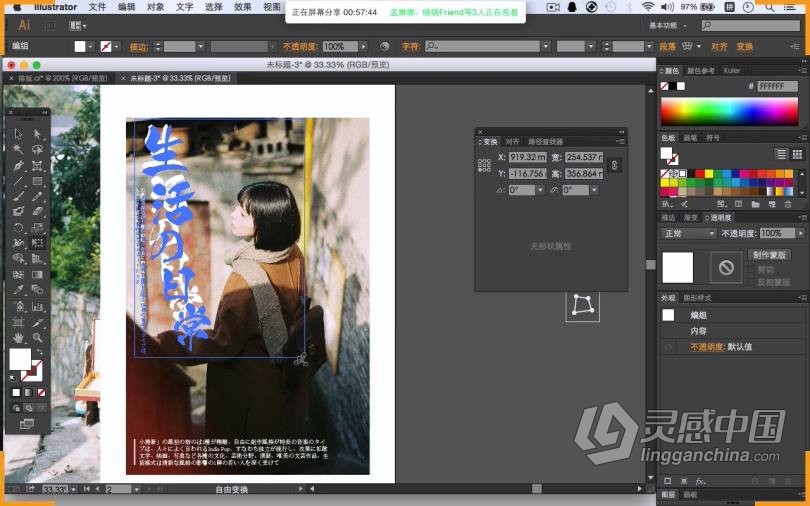The width and height of the screenshot is (810, 506).
Task: Select the Direct Selection tool
Action: point(37,134)
